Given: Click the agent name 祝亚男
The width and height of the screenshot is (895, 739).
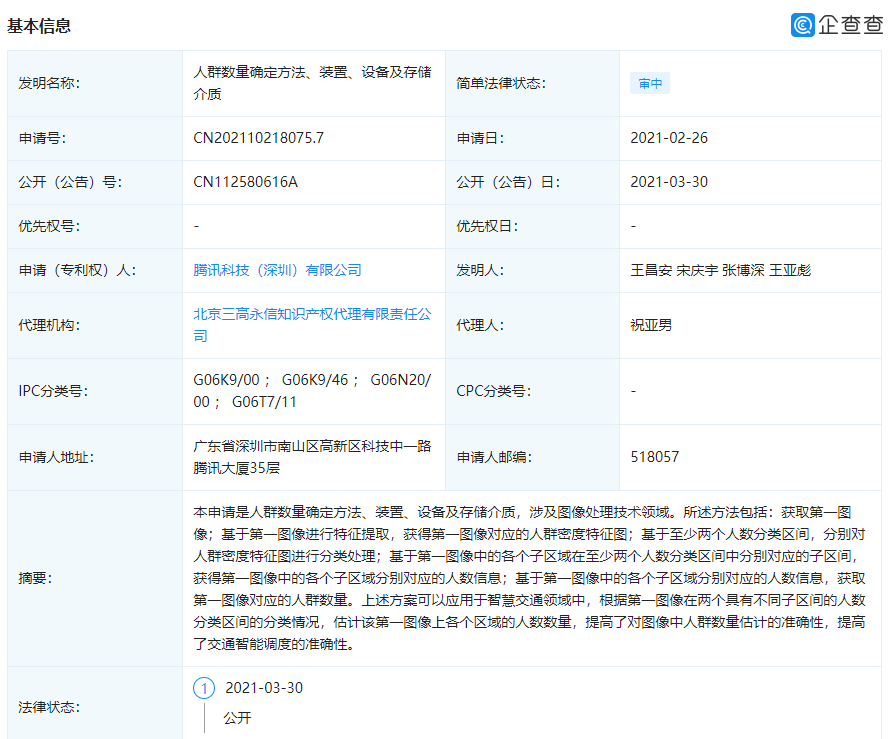Looking at the screenshot, I should (651, 325).
